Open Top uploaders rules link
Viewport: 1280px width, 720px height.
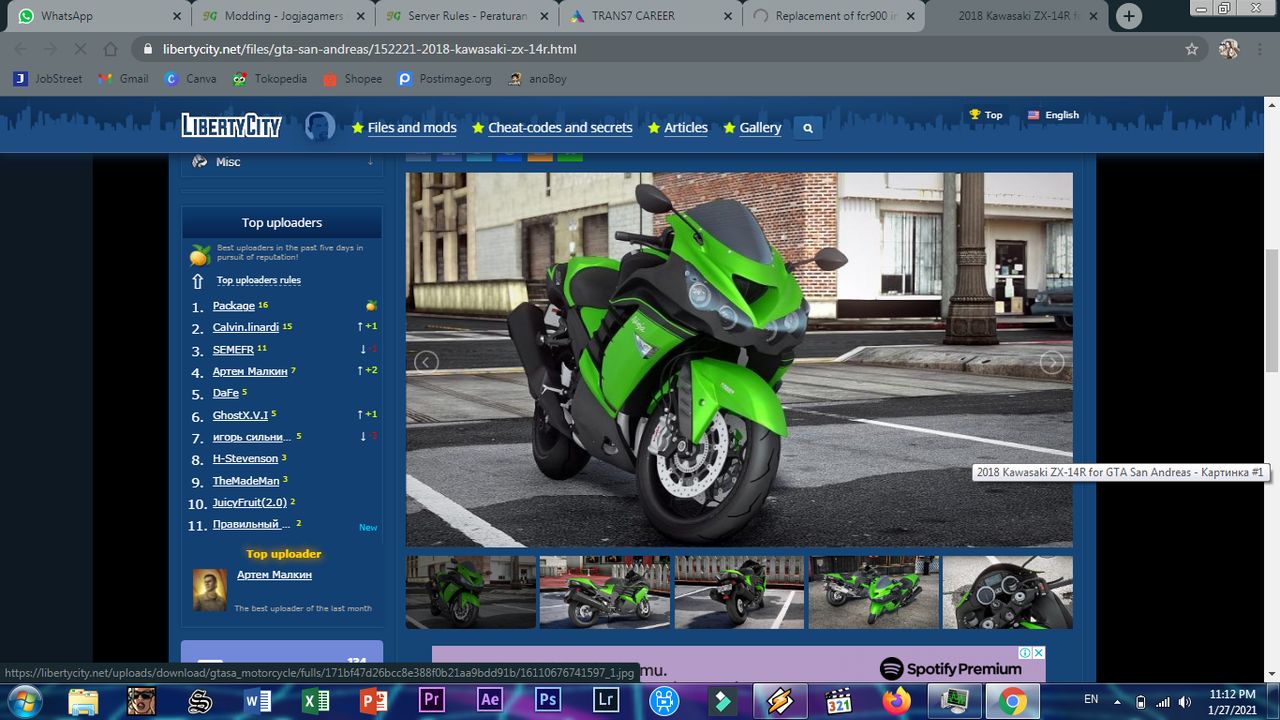(x=259, y=281)
